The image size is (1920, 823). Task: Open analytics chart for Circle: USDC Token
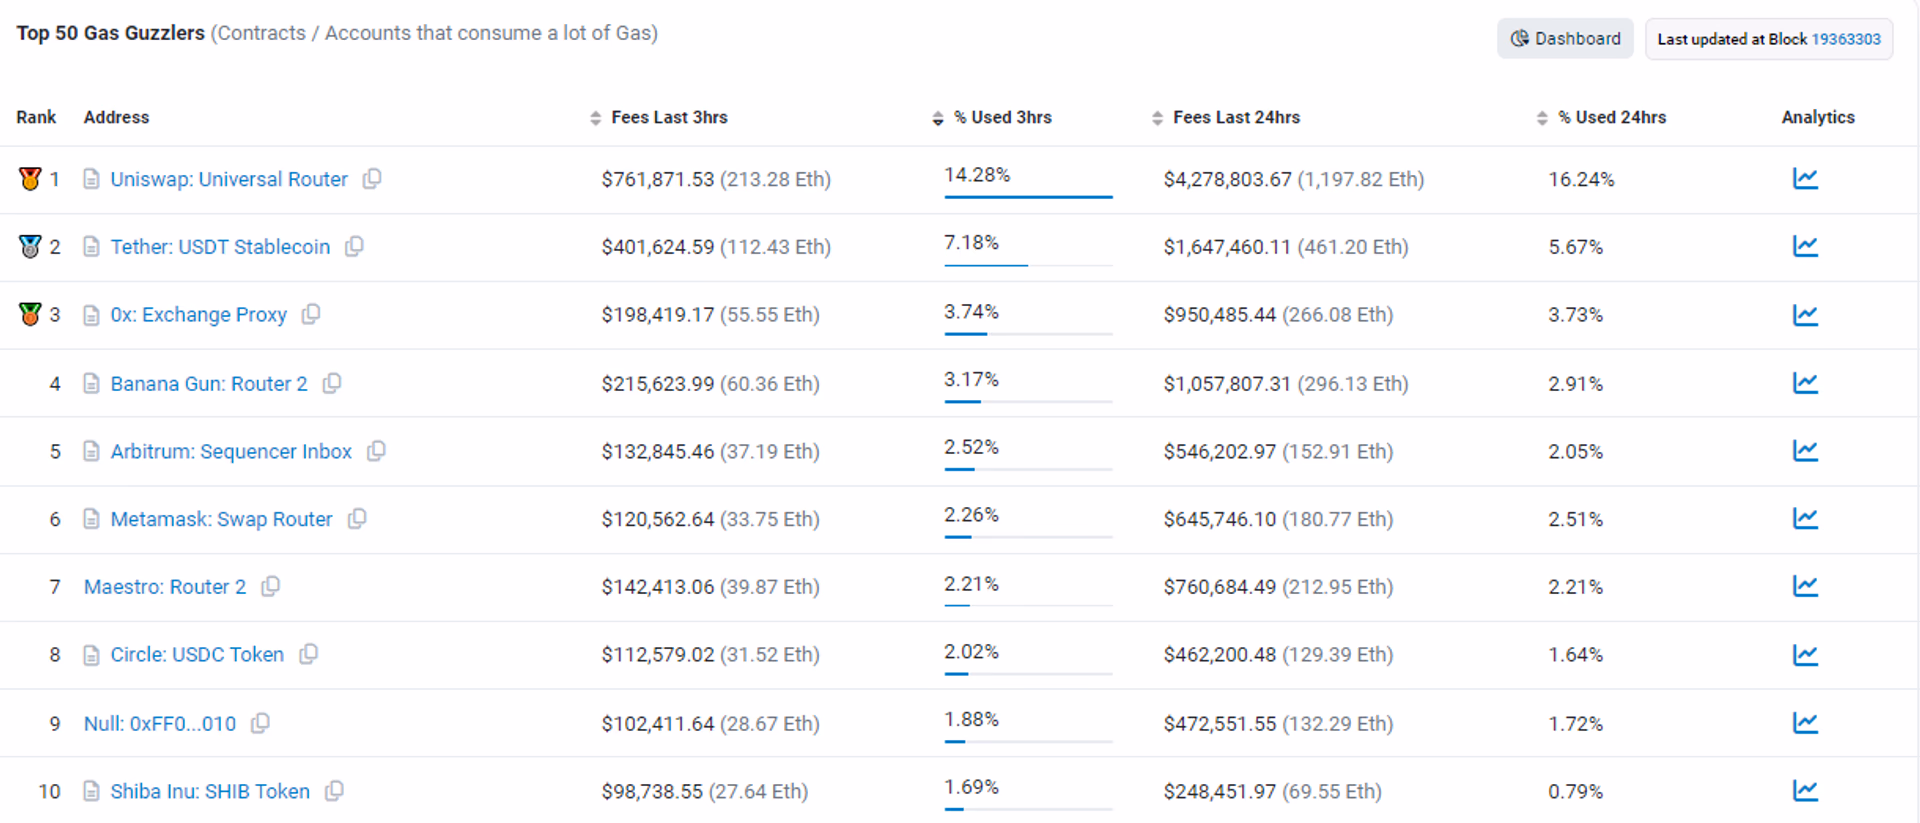click(1805, 655)
